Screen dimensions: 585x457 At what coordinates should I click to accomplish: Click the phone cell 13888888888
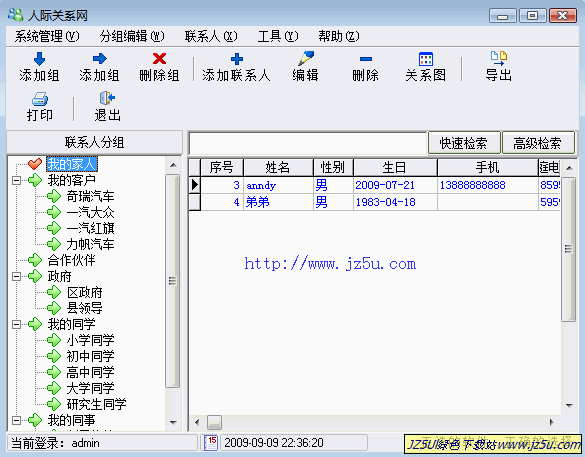(488, 185)
